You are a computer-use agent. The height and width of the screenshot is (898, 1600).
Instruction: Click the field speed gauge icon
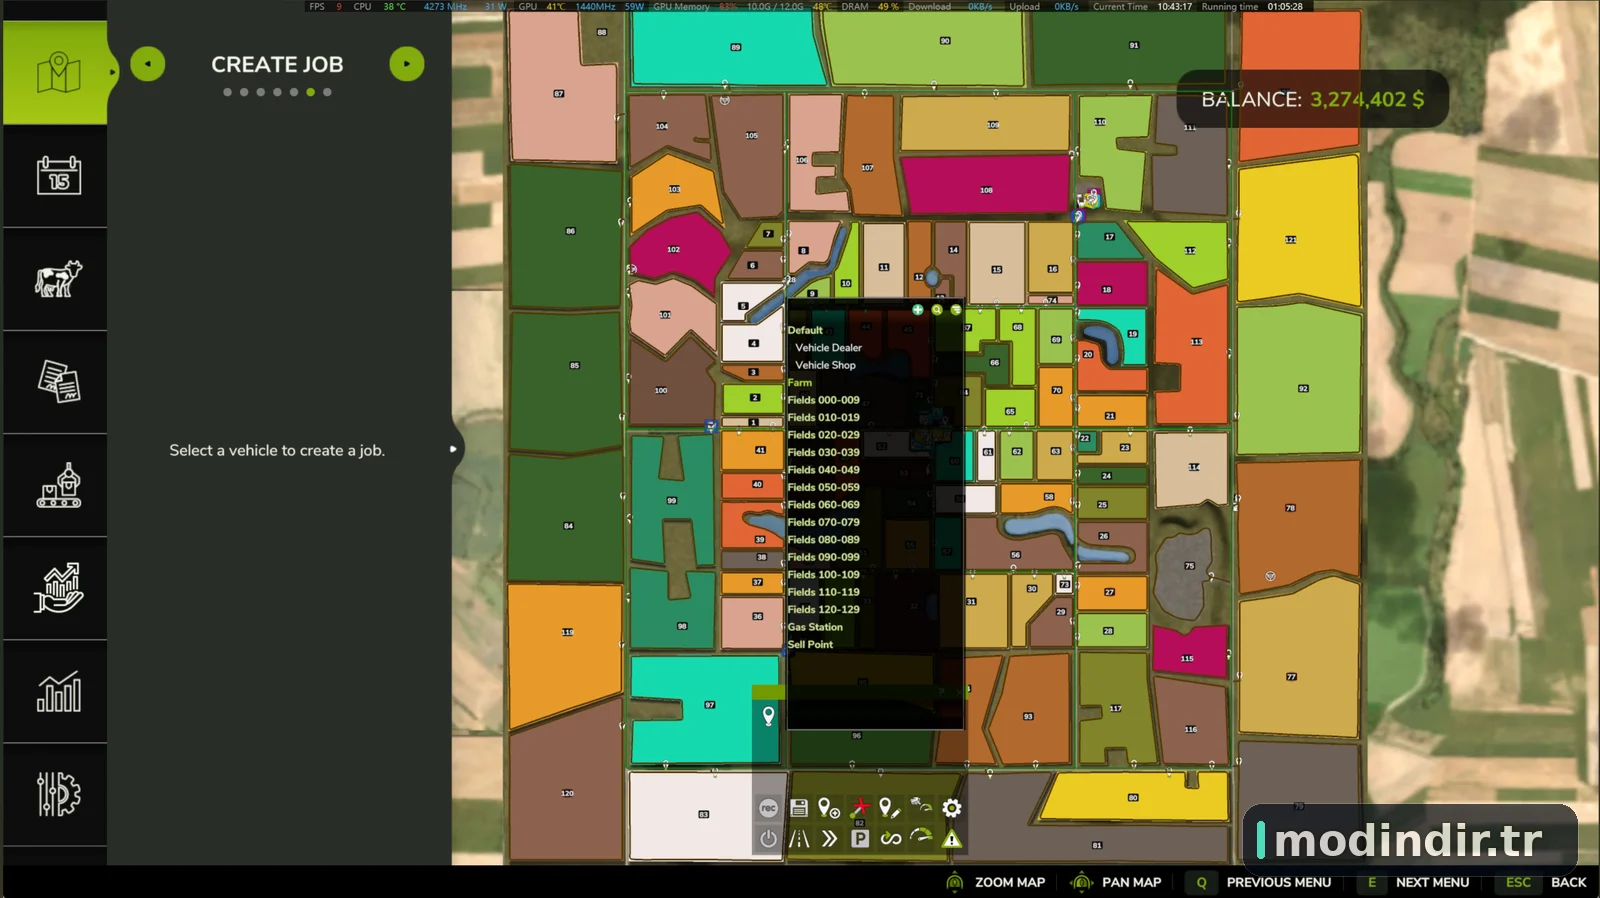click(x=921, y=806)
